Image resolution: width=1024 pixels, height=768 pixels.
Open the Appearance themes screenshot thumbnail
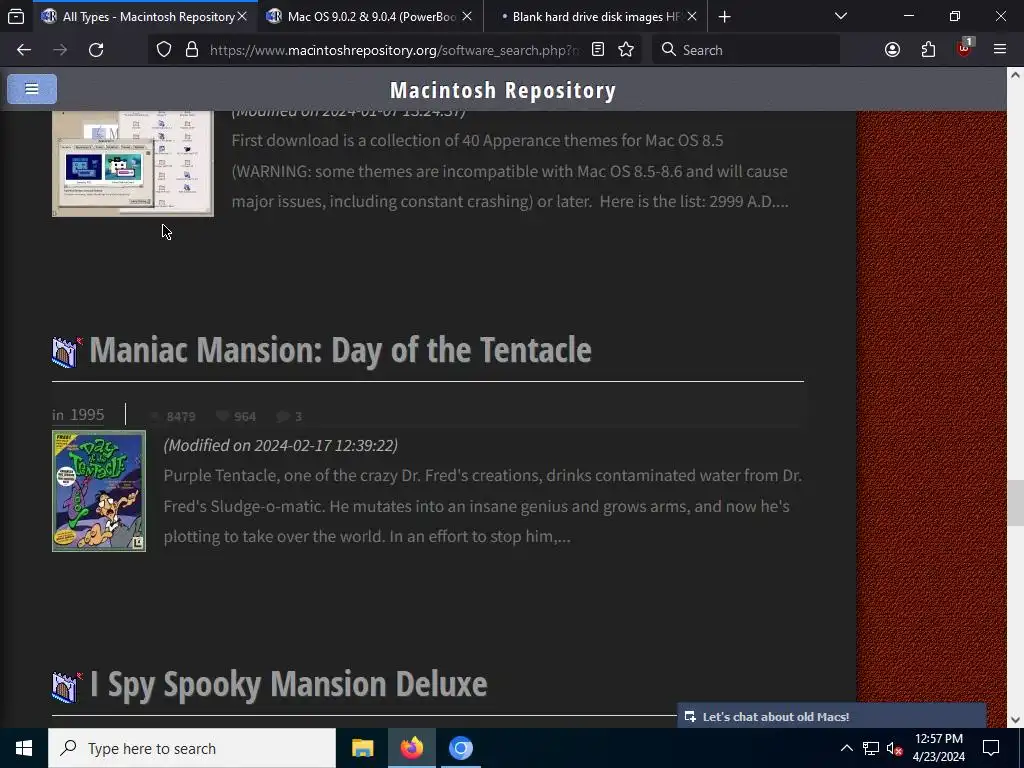(133, 163)
